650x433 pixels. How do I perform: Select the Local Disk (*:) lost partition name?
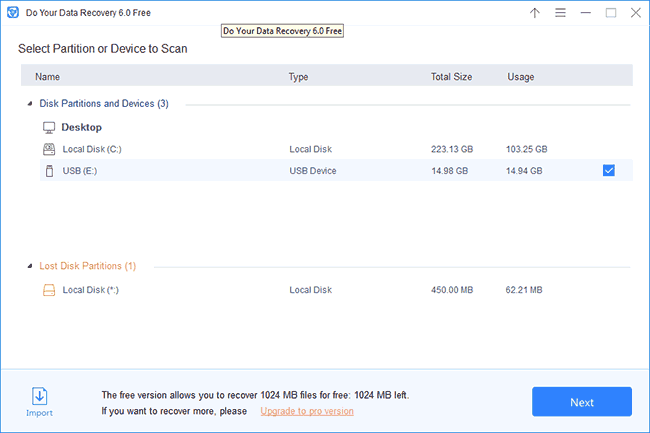pos(90,290)
